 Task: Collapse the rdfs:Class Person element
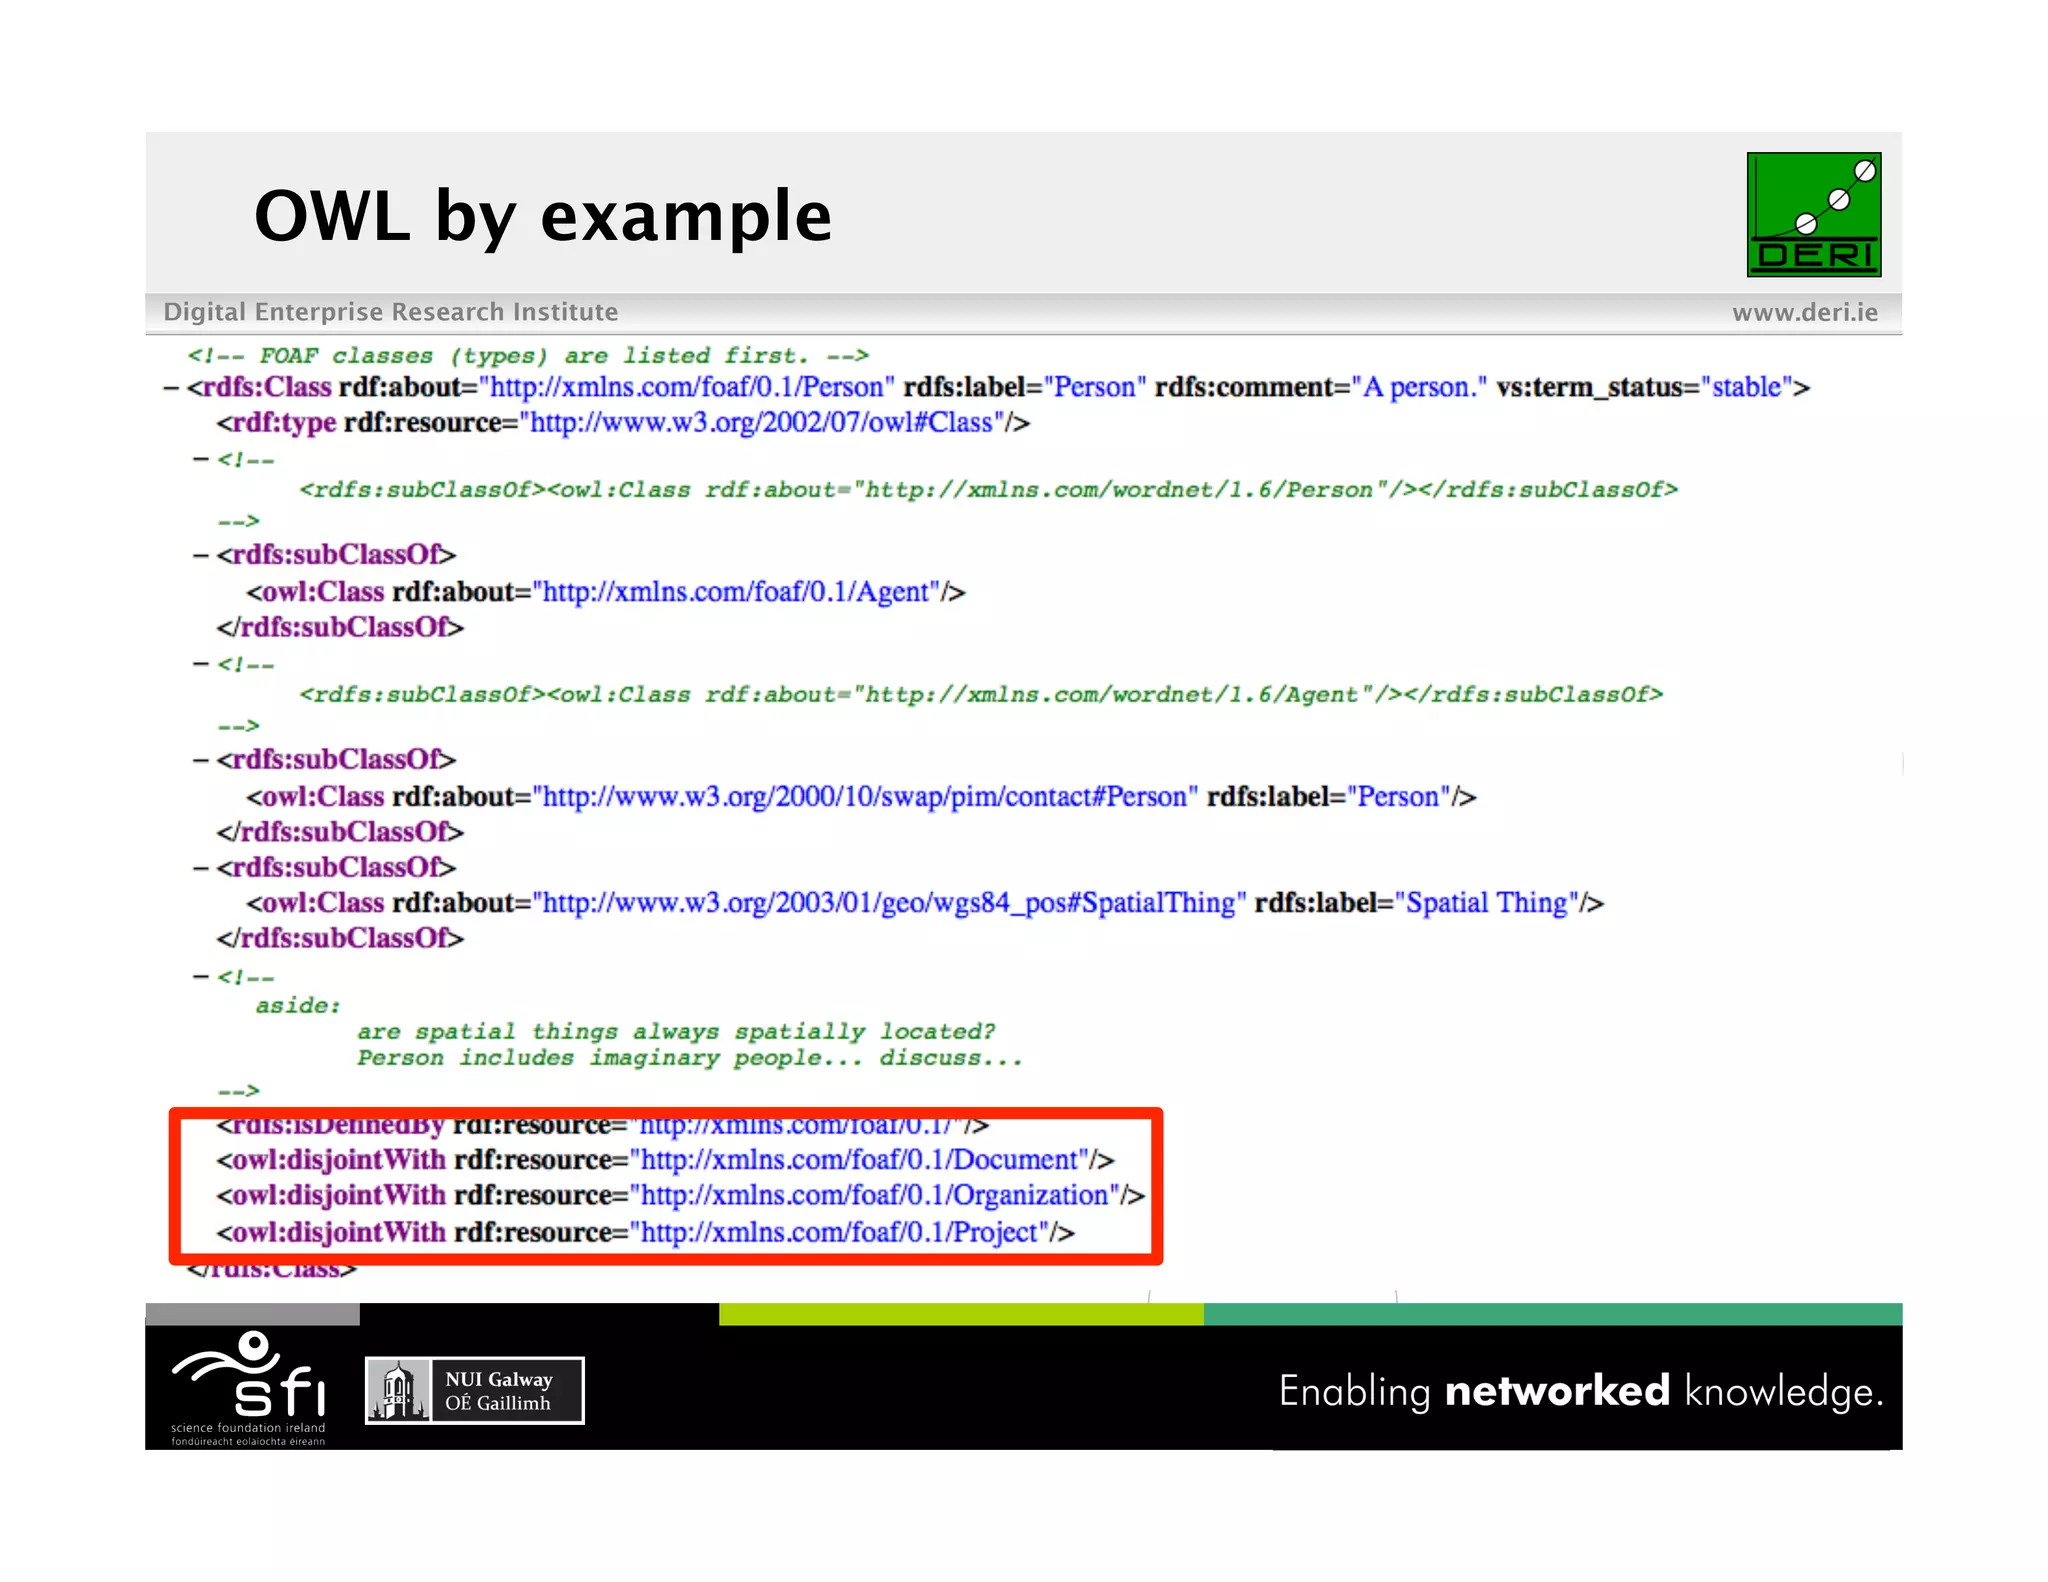pos(171,388)
